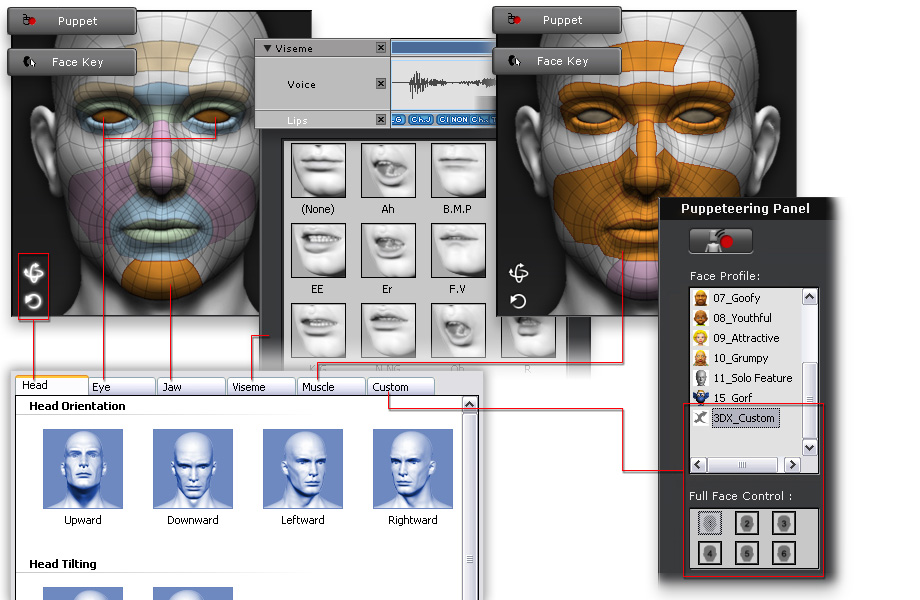Close the Voice track
This screenshot has width=920, height=600.
click(x=381, y=84)
